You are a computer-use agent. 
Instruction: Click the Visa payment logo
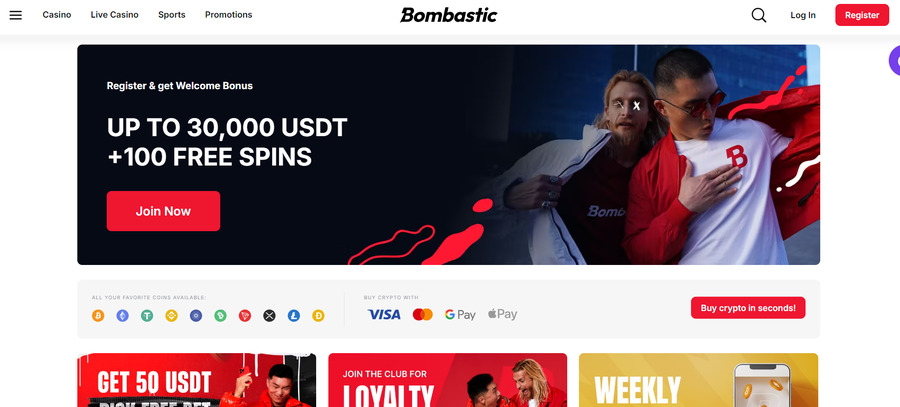[x=384, y=315]
